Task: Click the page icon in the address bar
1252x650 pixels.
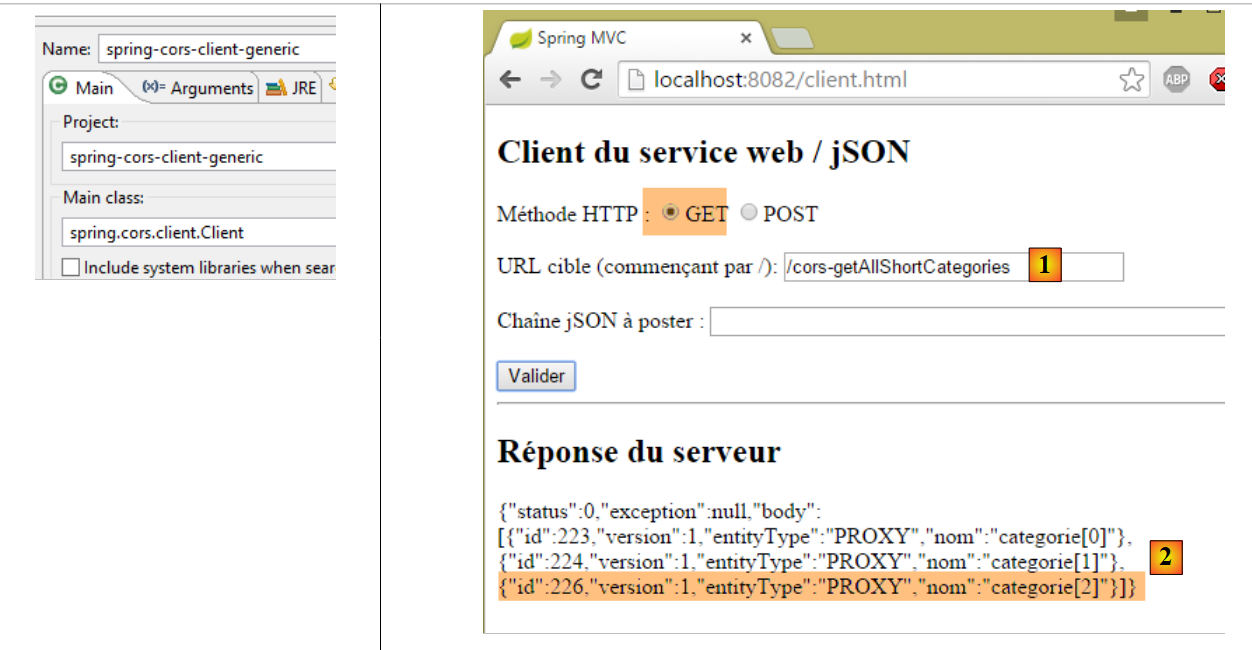Action: (636, 80)
